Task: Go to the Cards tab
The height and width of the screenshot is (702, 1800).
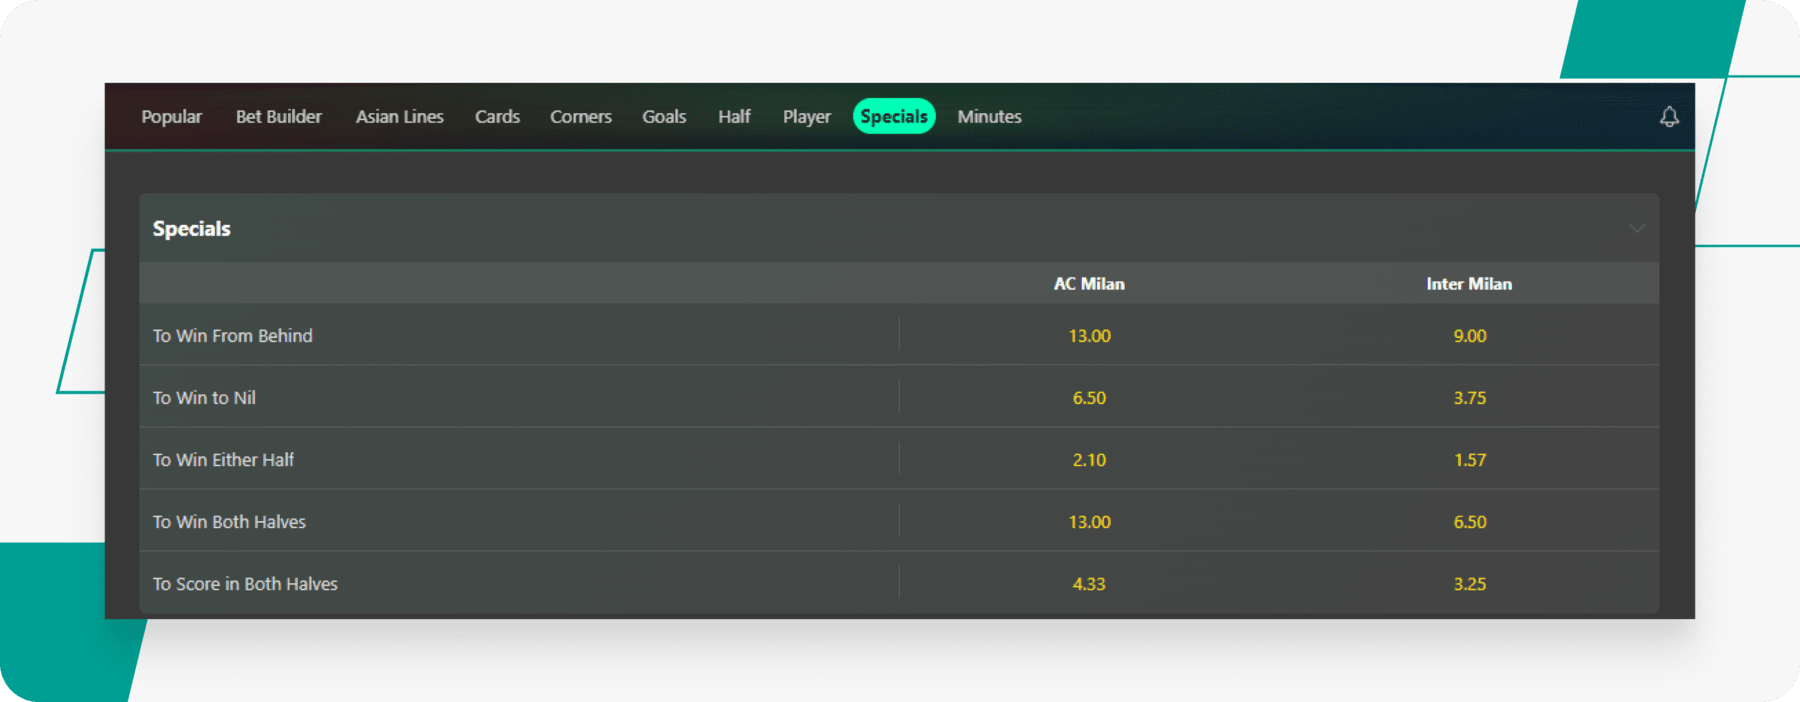Action: coord(497,117)
